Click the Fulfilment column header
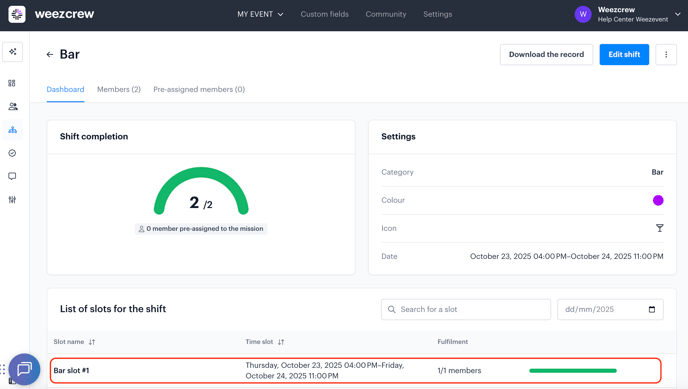The width and height of the screenshot is (688, 389). (452, 342)
